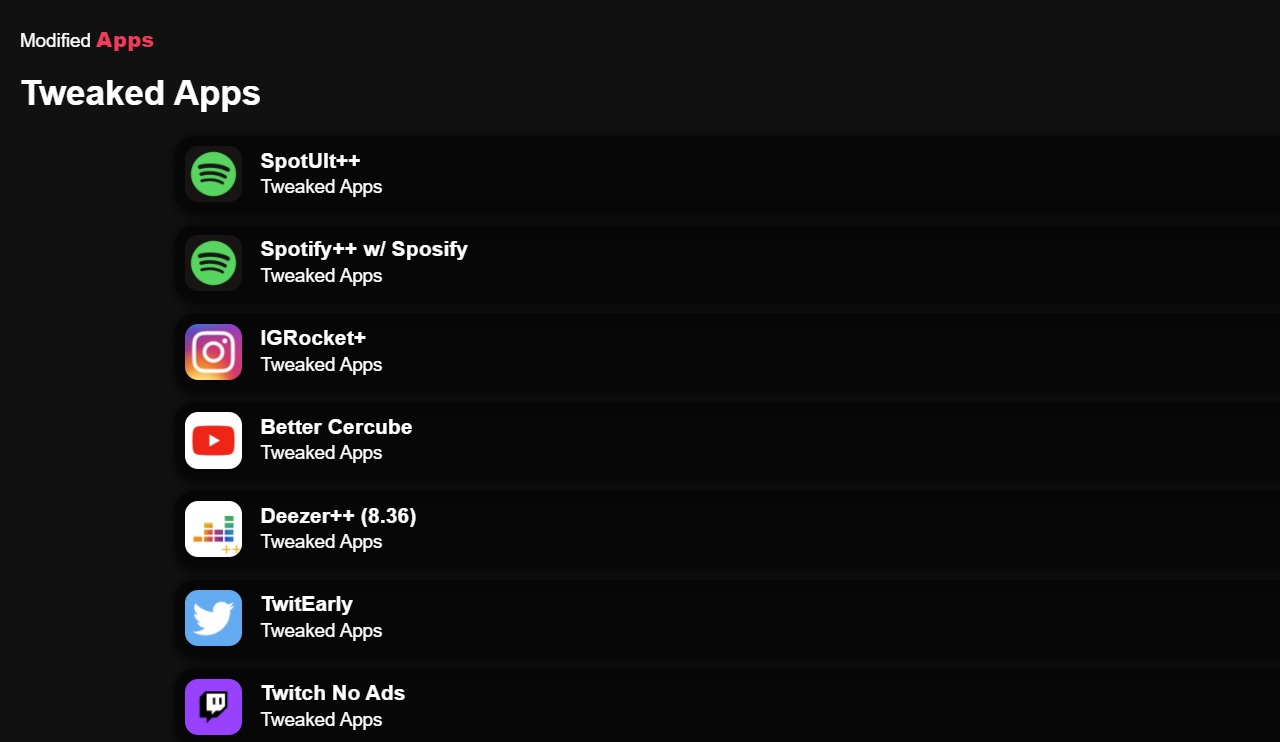The width and height of the screenshot is (1280, 742).
Task: Click the Tweaked Apps page heading
Action: click(140, 92)
